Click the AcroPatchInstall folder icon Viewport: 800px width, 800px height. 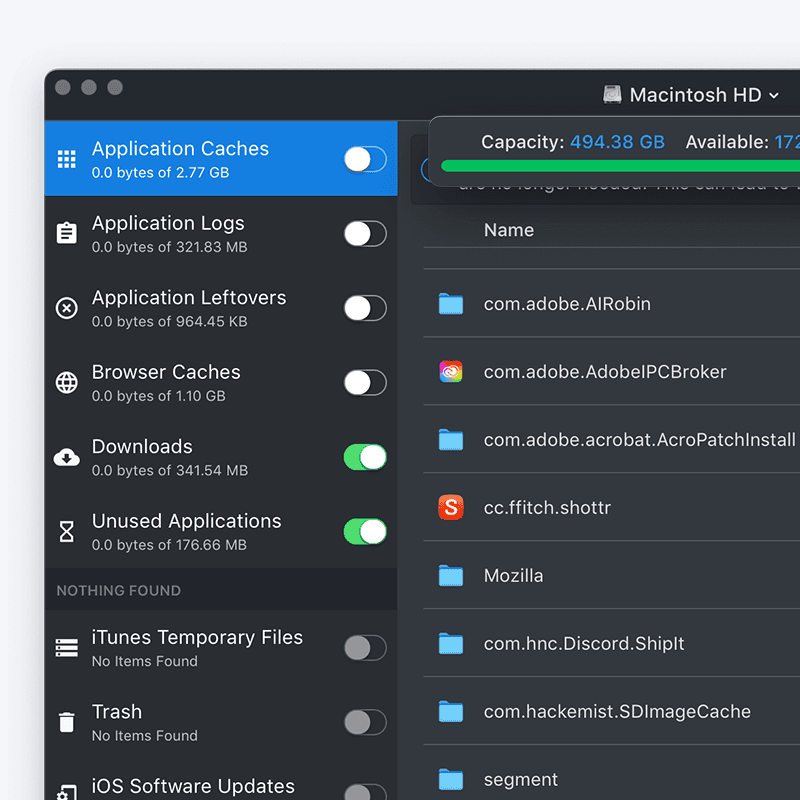click(x=451, y=439)
